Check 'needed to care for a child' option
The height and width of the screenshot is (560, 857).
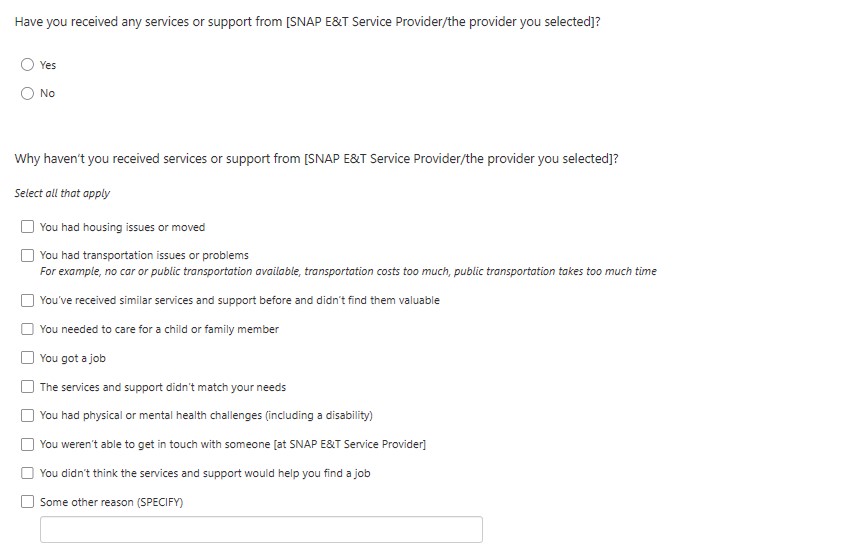tap(28, 329)
